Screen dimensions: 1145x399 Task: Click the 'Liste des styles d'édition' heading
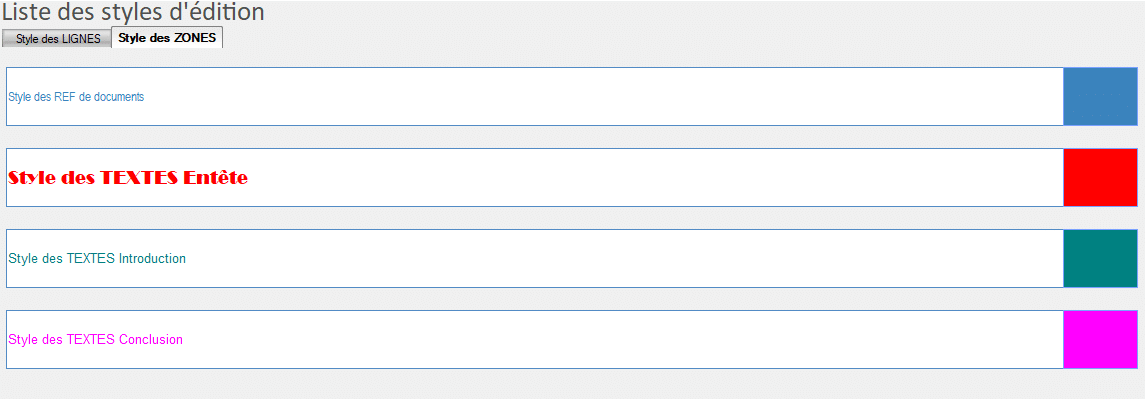click(133, 12)
